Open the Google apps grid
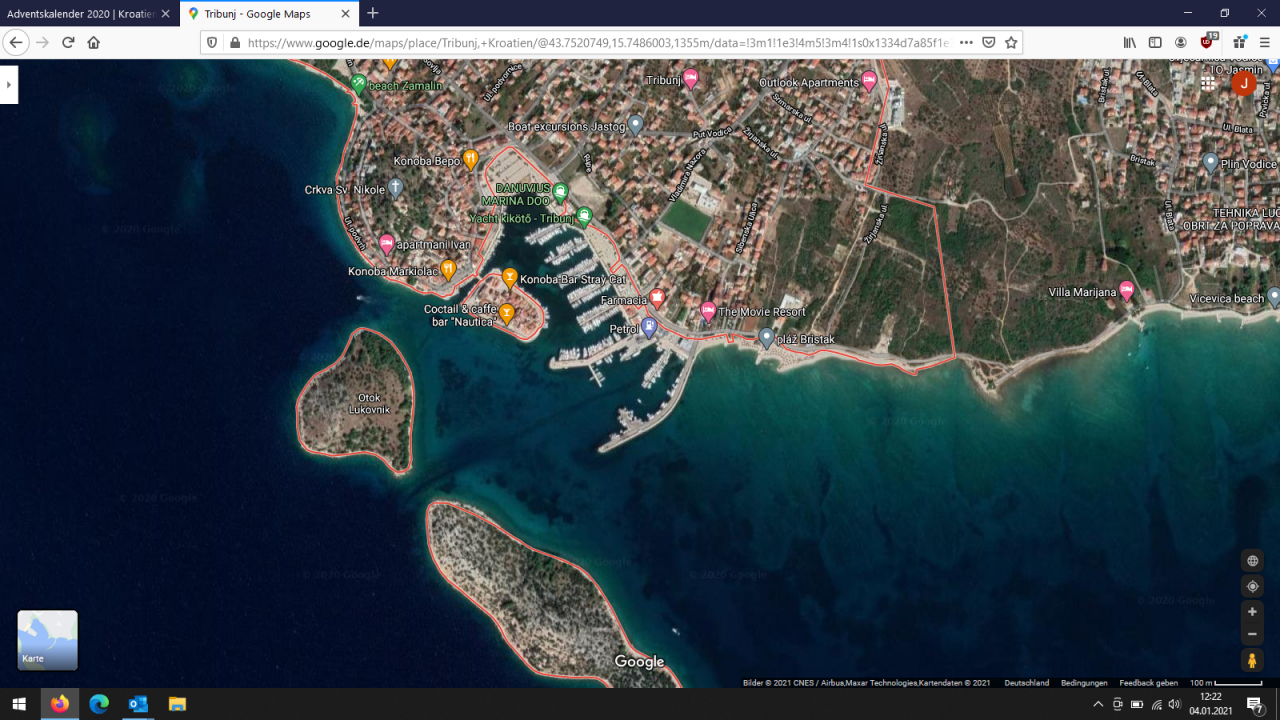 (1208, 83)
